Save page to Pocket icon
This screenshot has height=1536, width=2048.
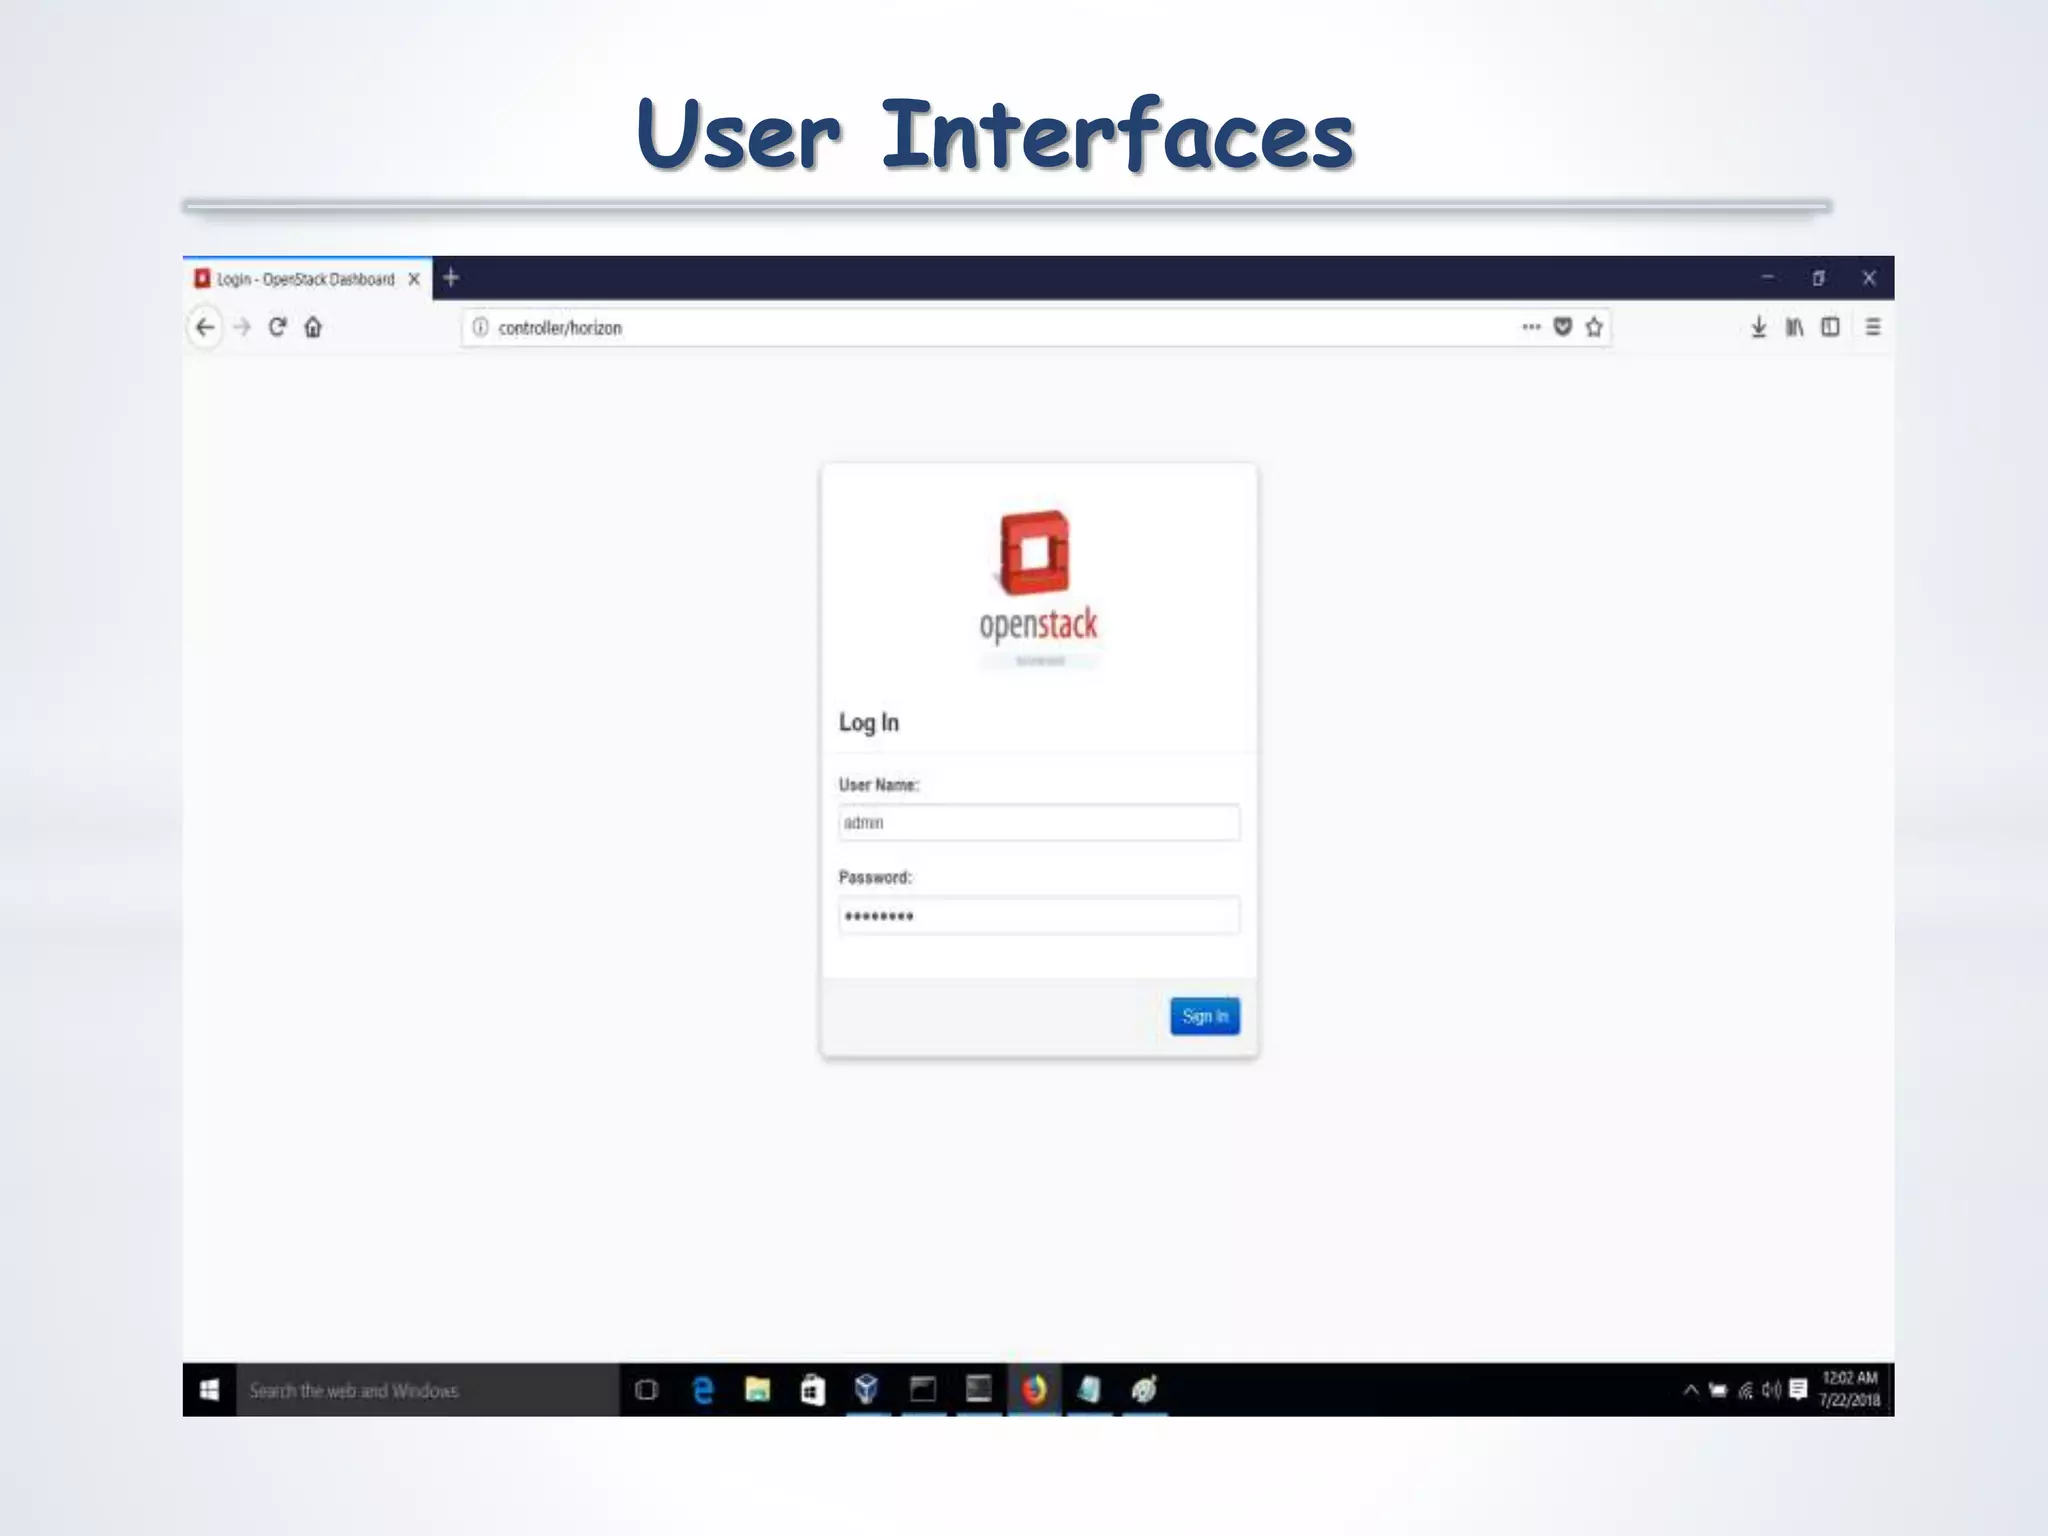point(1563,327)
